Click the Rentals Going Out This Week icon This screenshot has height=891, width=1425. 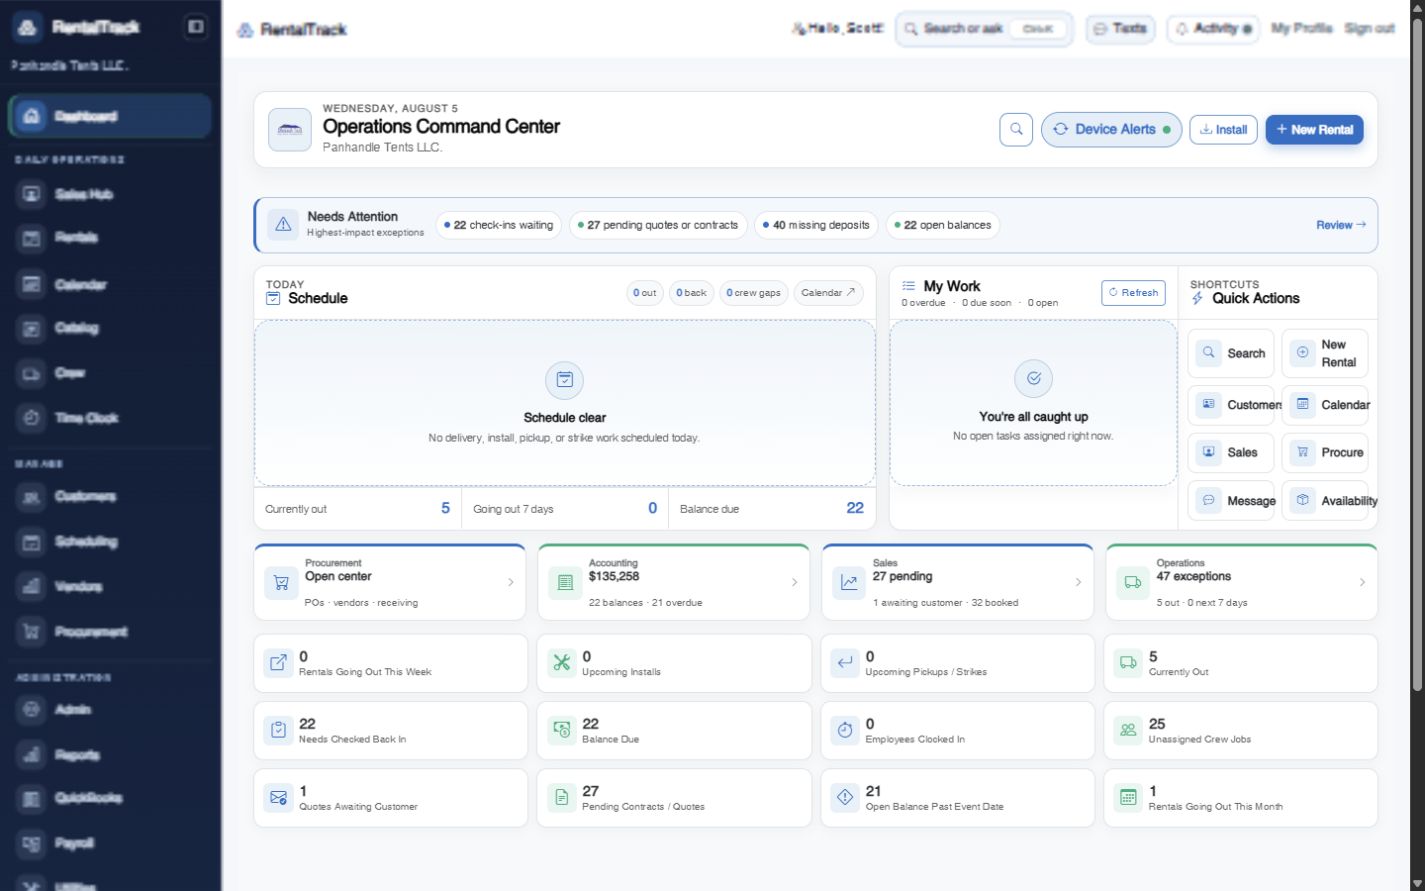point(278,663)
